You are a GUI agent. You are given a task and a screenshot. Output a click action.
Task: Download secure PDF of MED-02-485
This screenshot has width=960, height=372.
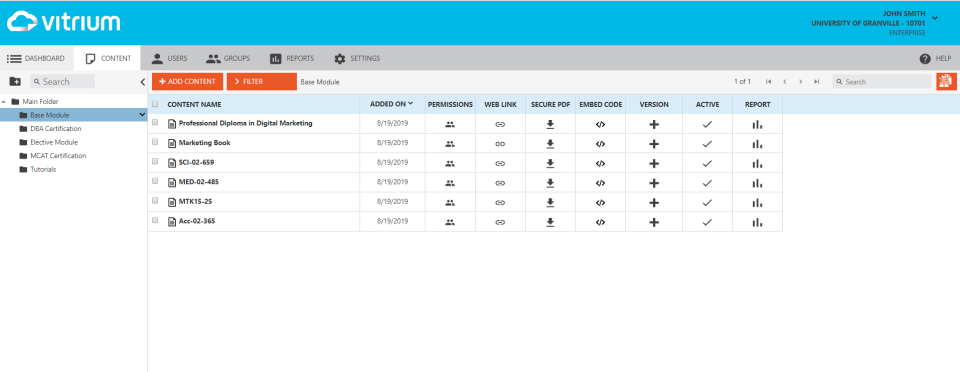550,183
